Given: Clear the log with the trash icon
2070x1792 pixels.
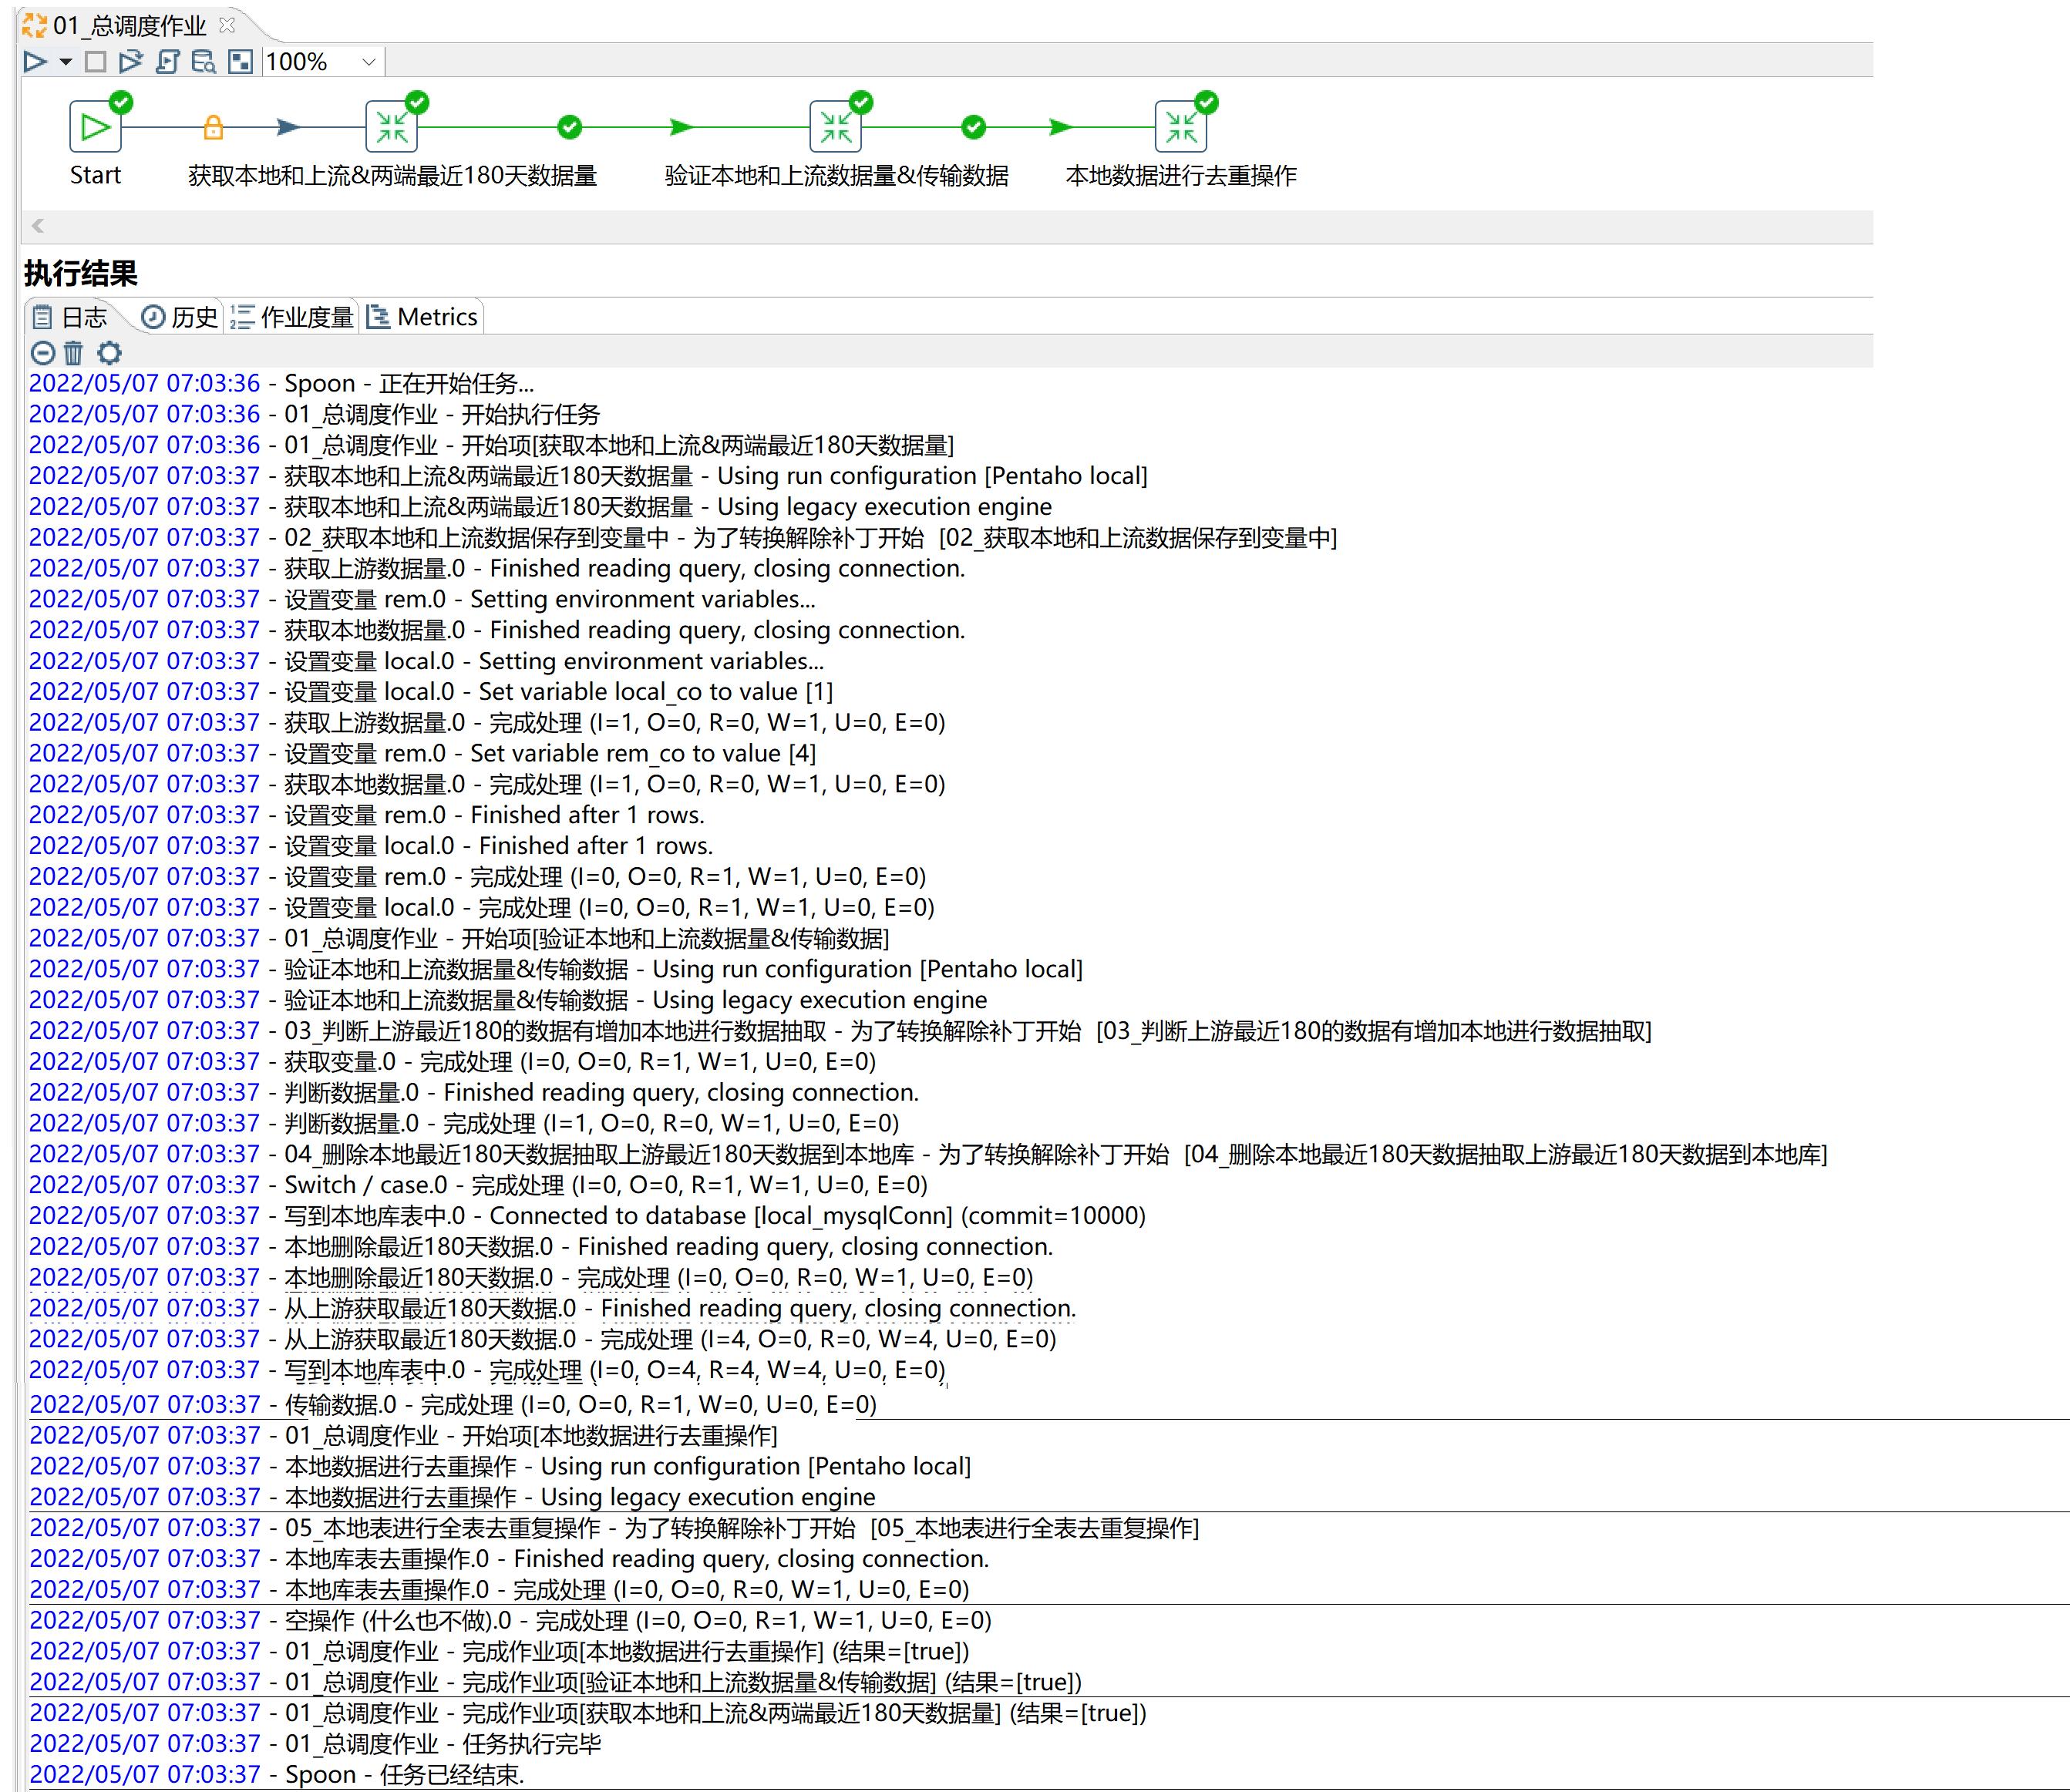Looking at the screenshot, I should 74,352.
